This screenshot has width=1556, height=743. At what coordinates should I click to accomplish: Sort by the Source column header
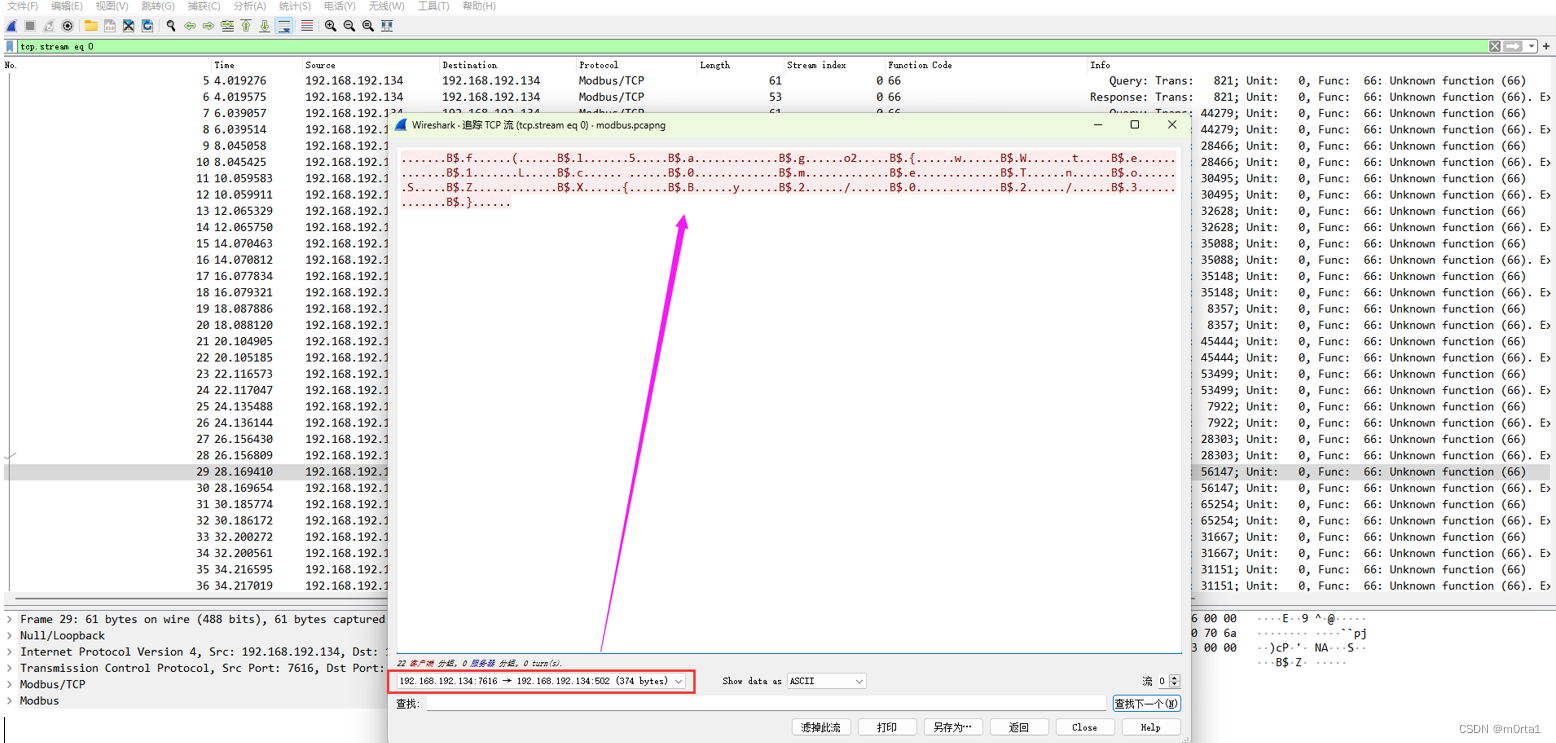(321, 65)
